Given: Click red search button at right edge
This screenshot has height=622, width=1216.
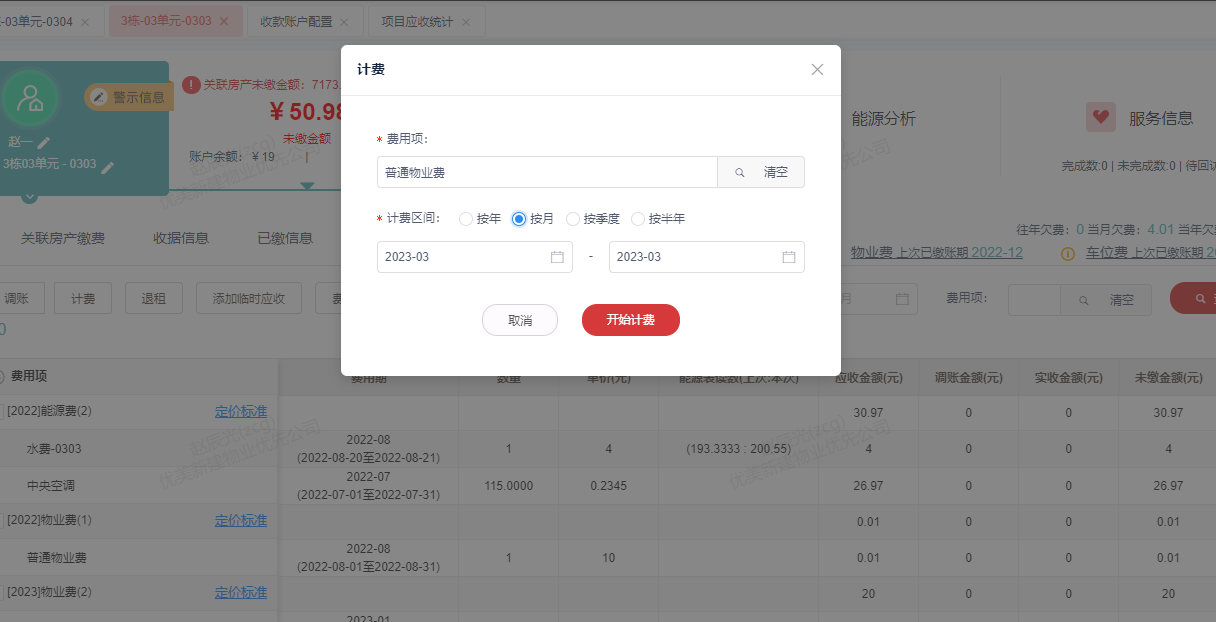Looking at the screenshot, I should pos(1193,299).
